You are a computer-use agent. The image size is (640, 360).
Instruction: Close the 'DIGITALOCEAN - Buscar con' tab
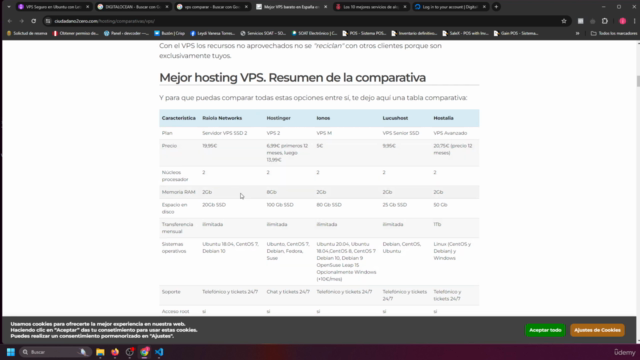167,7
